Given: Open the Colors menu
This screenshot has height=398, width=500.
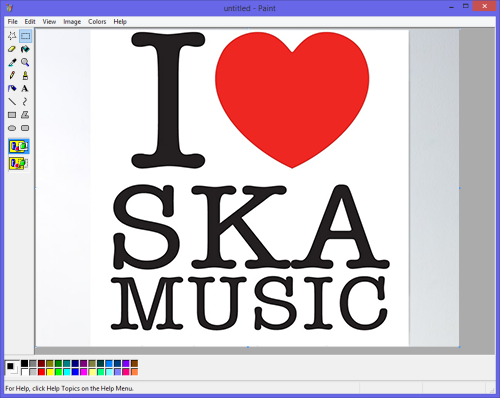Looking at the screenshot, I should tap(97, 22).
